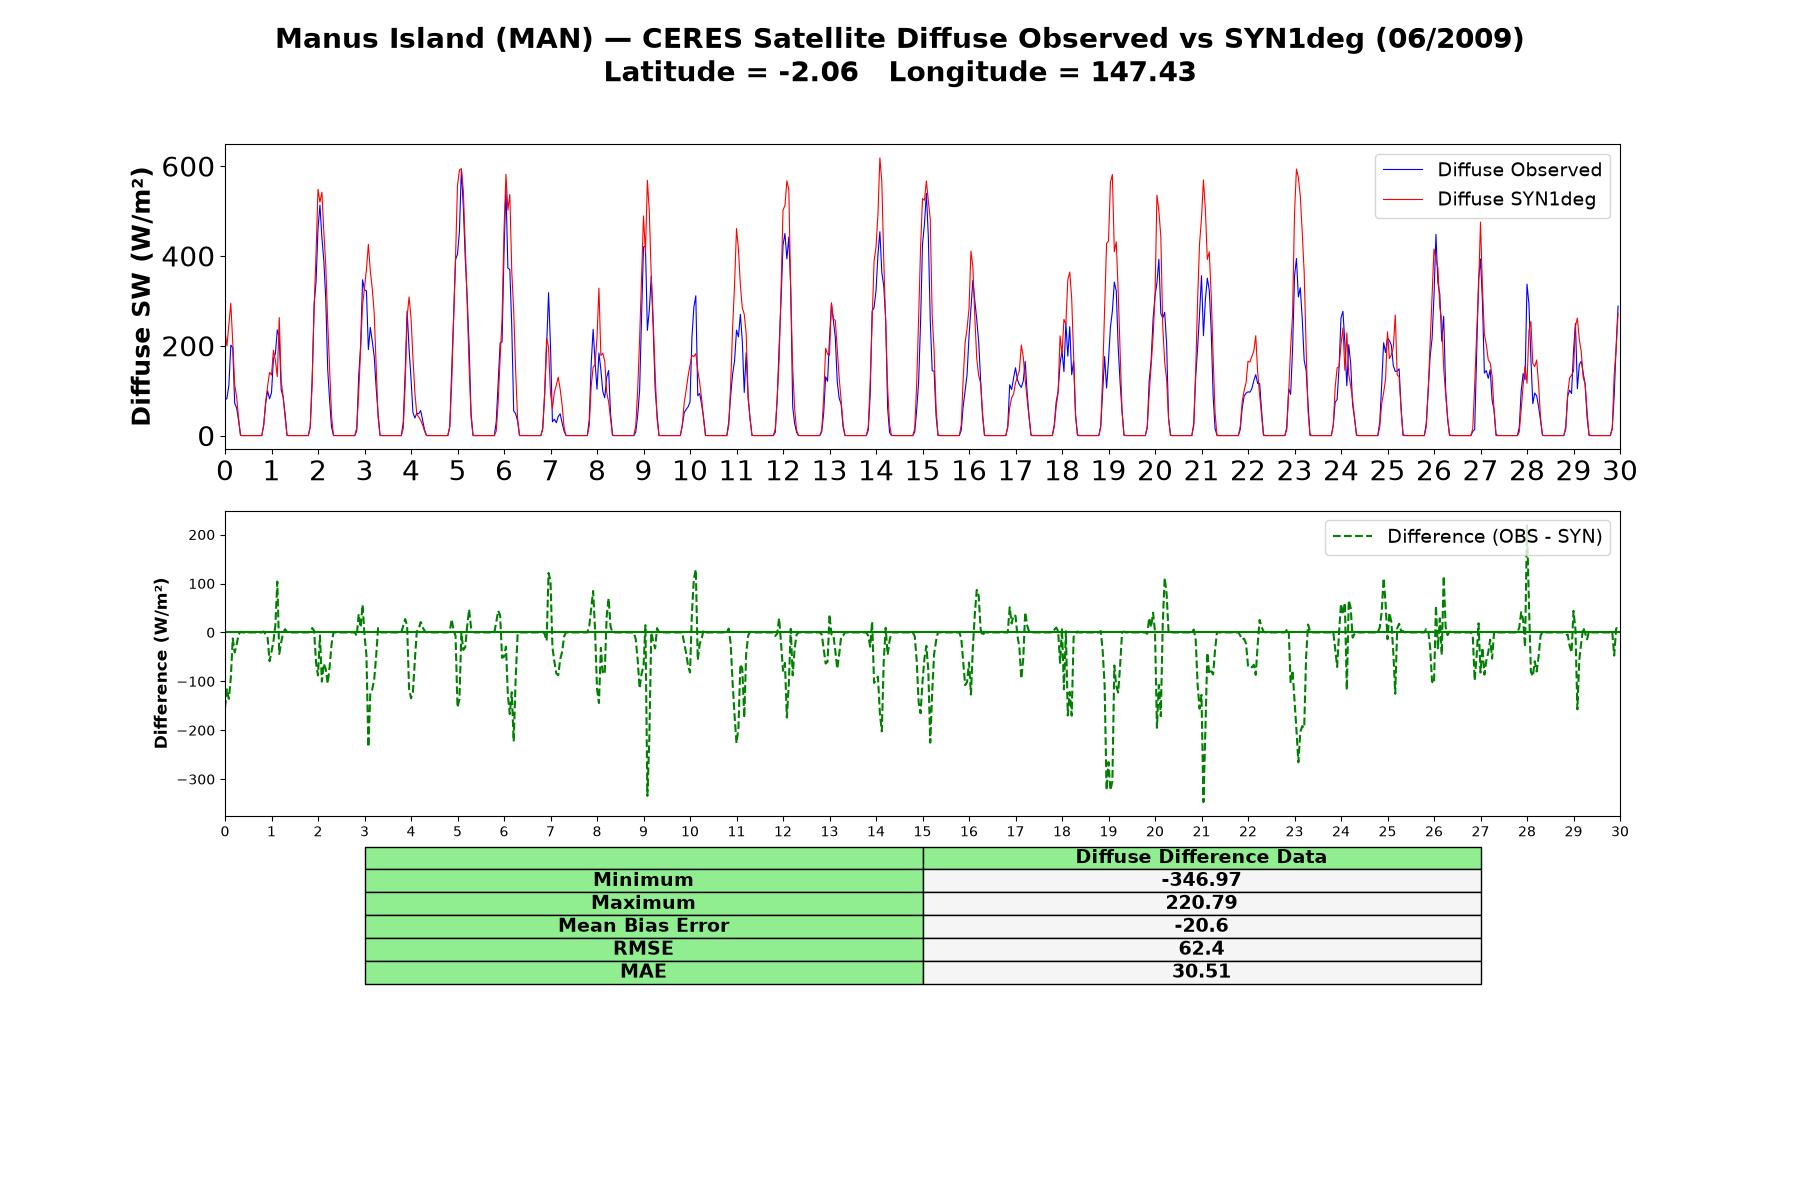Click day 15 tick on upper chart axis
This screenshot has height=1200, width=1800.
coord(922,471)
